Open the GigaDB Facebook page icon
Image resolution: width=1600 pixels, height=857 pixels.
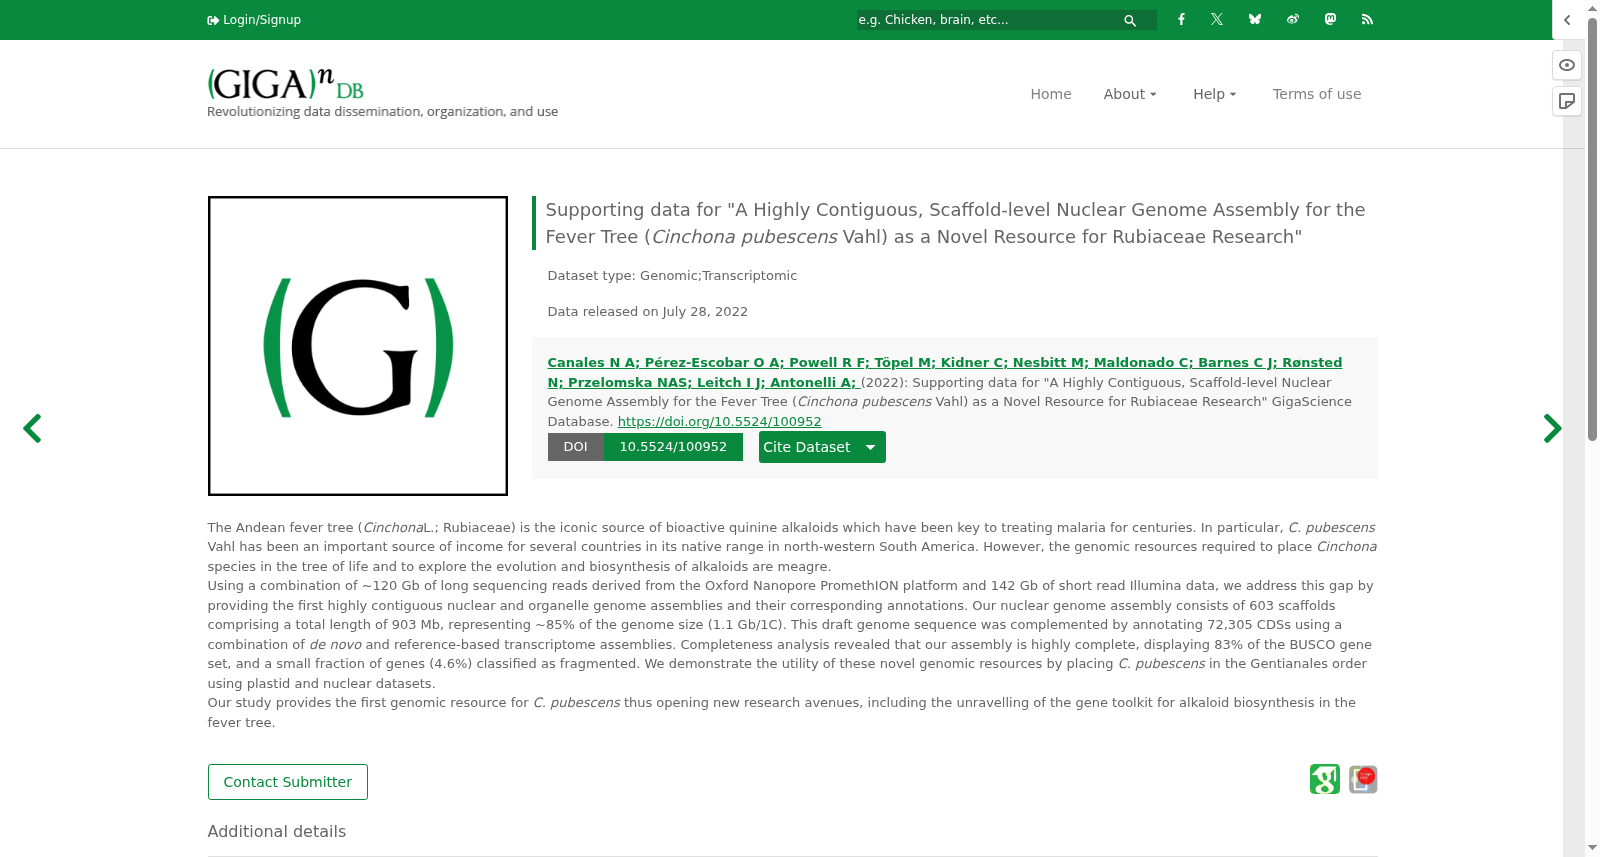pos(1181,19)
